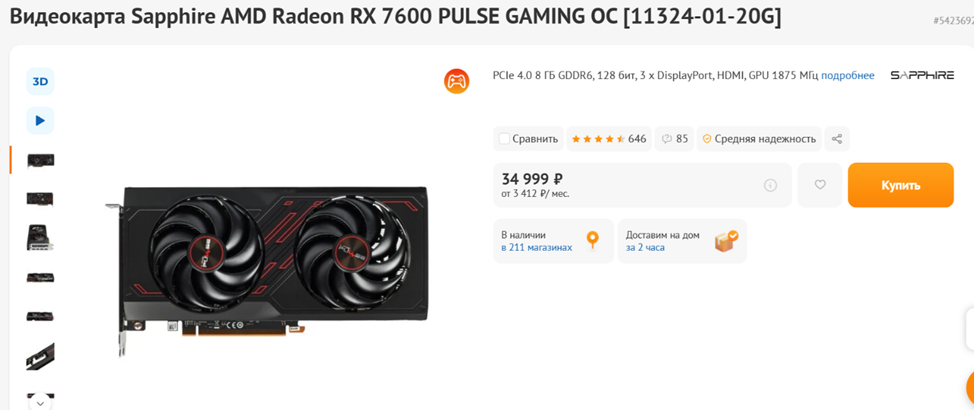Select the first front-view thumbnail
Screen dimensions: 974x410
click(40, 160)
